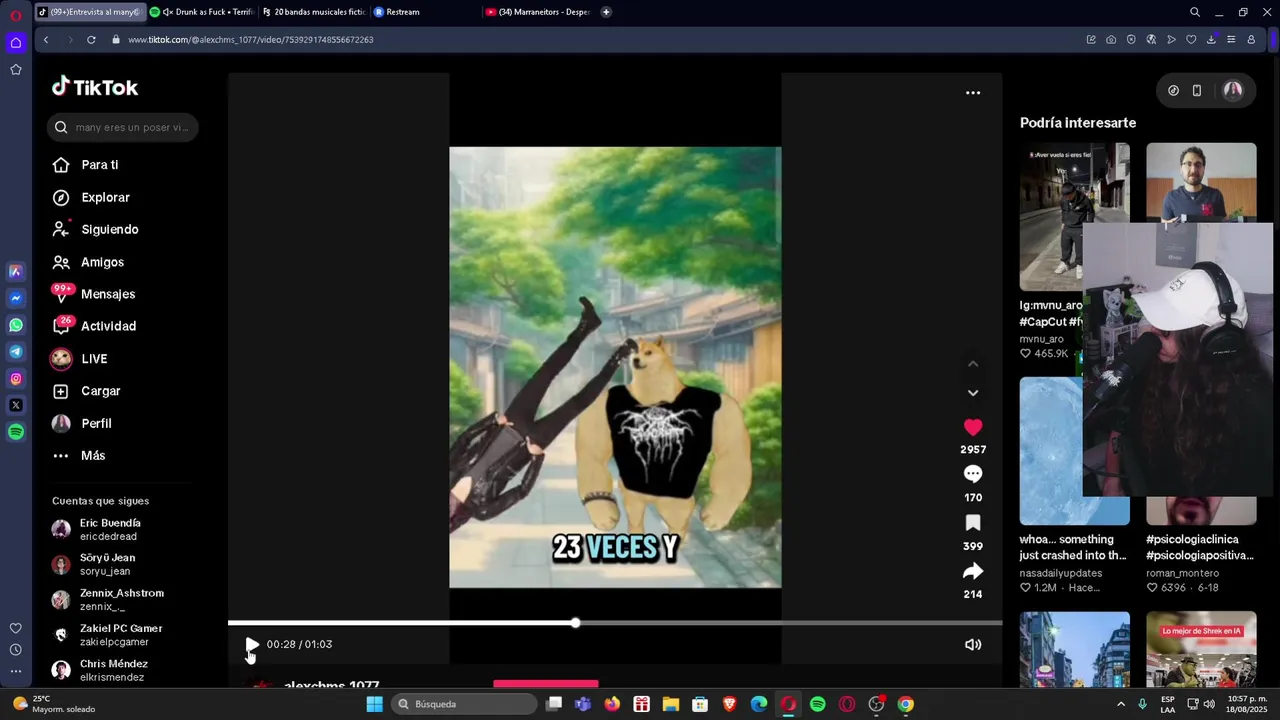This screenshot has width=1280, height=720.
Task: Switch to the 20 bandas musicales tab
Action: (314, 12)
